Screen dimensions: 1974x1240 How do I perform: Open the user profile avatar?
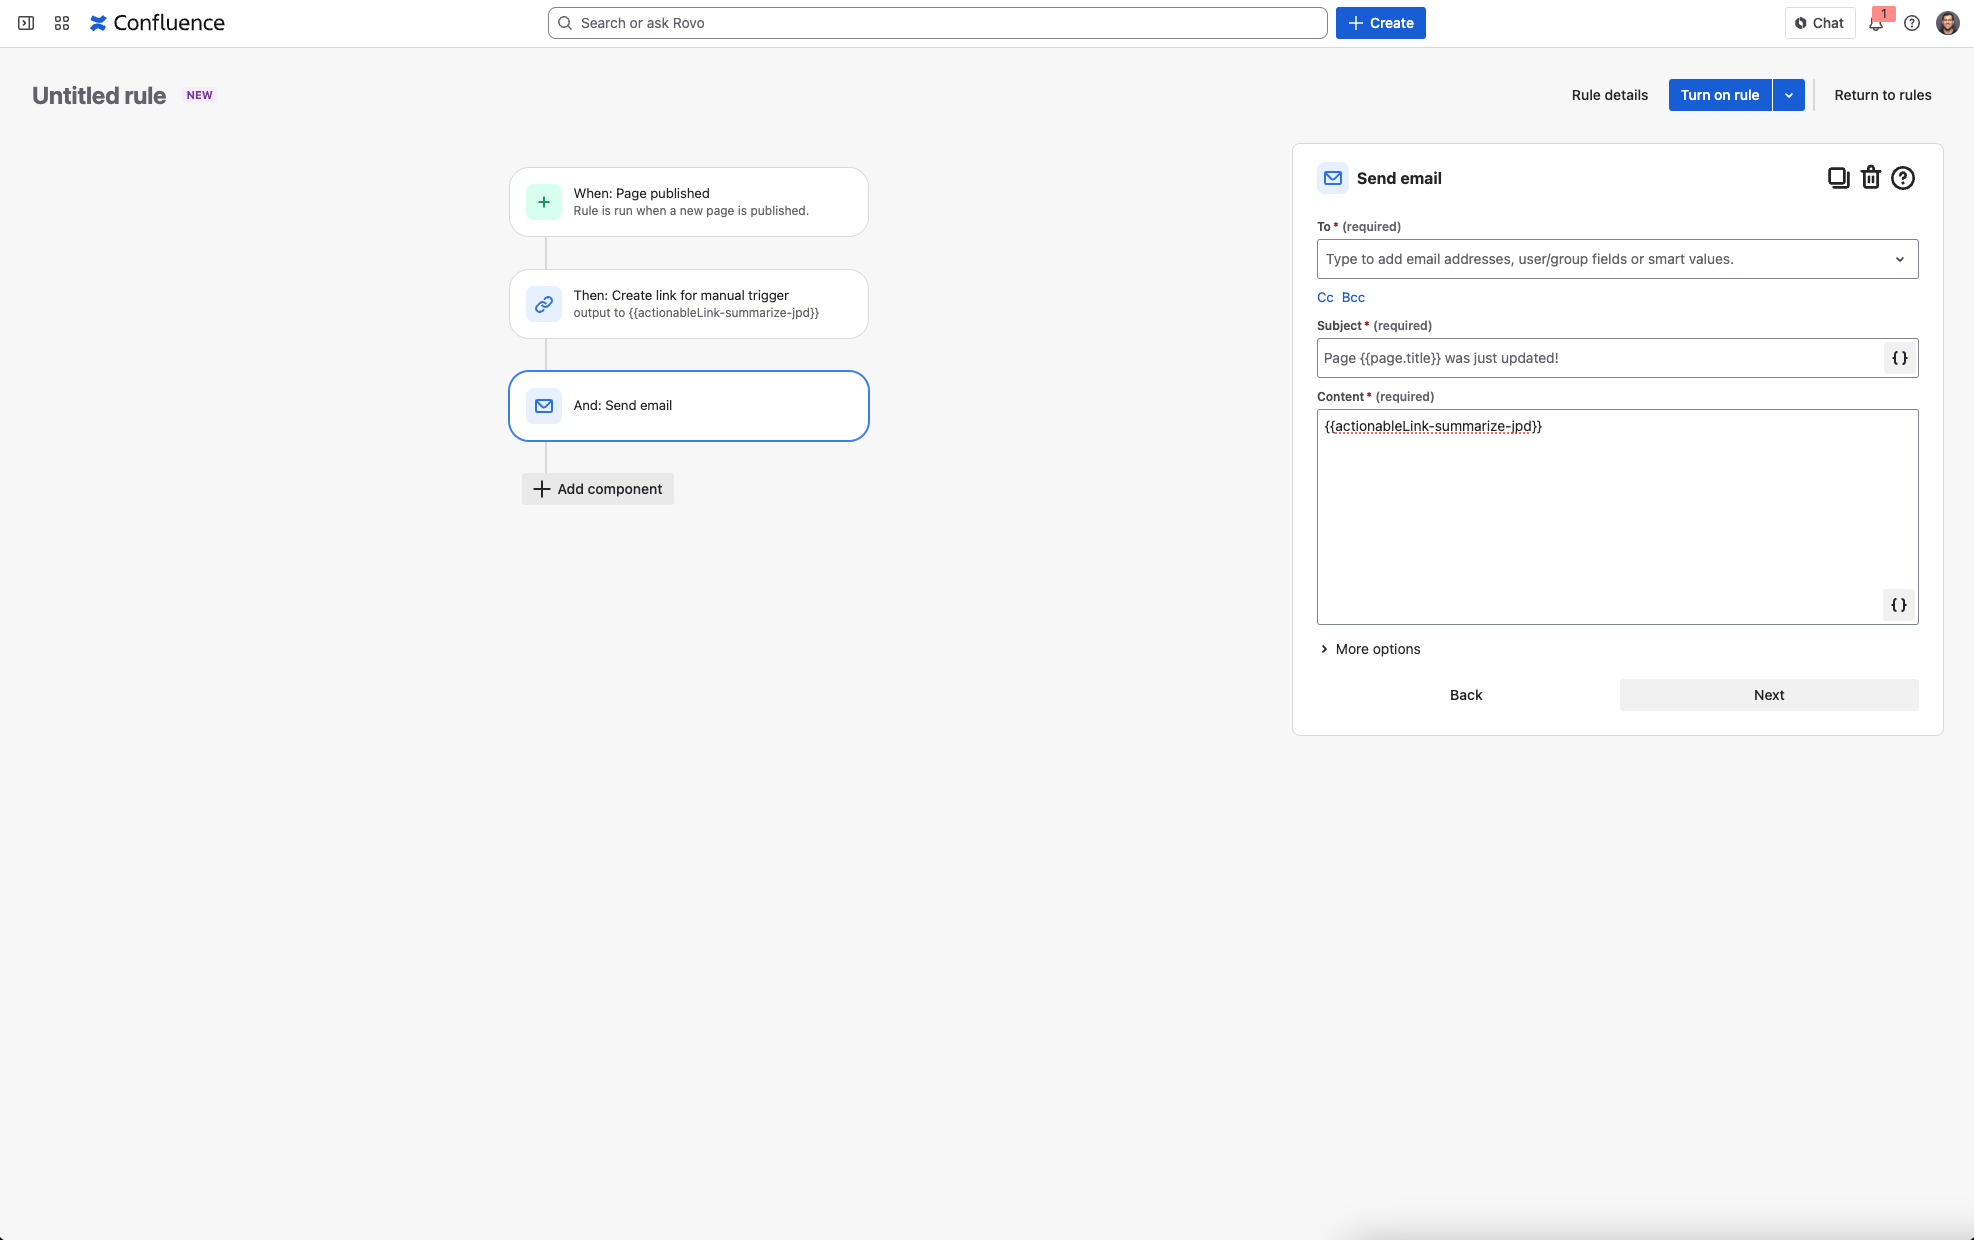(1947, 23)
